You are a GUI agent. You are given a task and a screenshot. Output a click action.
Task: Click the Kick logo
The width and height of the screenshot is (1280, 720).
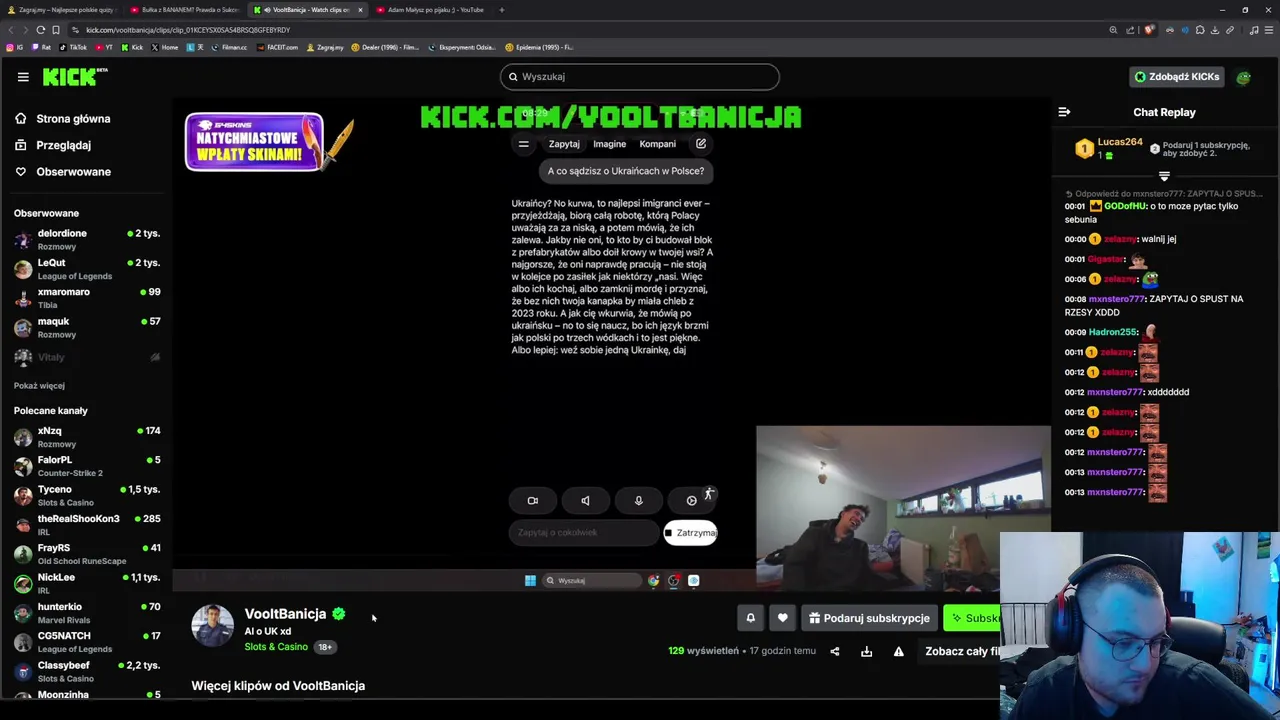pos(75,76)
